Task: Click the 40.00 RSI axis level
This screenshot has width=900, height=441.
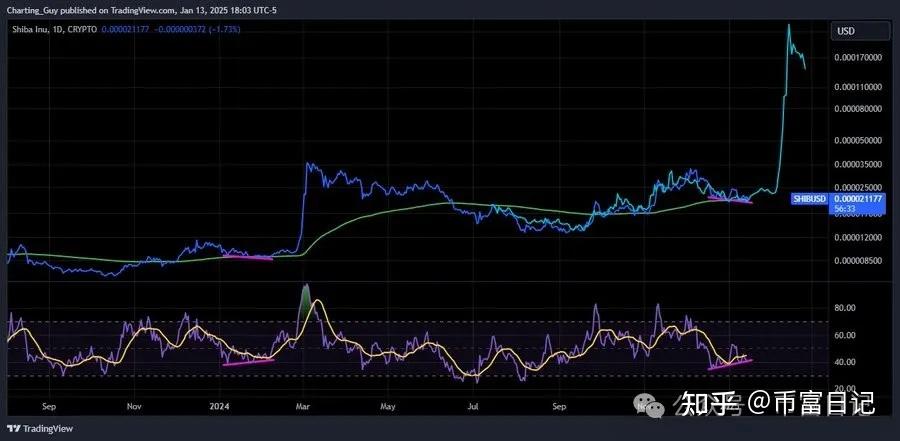Action: (846, 362)
